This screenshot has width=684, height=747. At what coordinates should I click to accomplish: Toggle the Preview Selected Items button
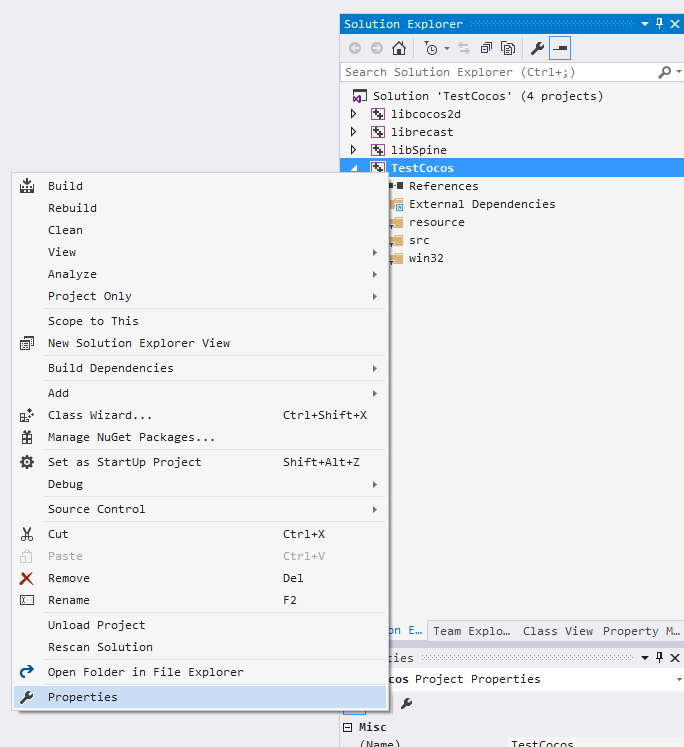560,48
